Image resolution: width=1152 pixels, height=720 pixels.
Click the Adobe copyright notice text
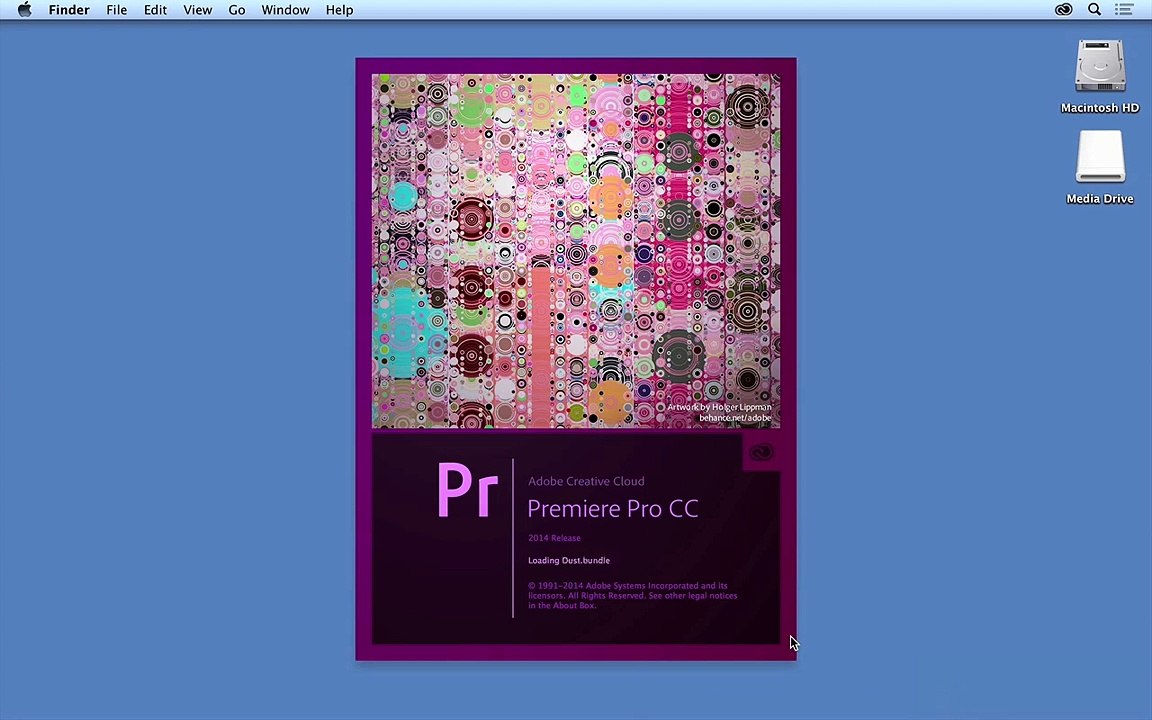click(633, 596)
